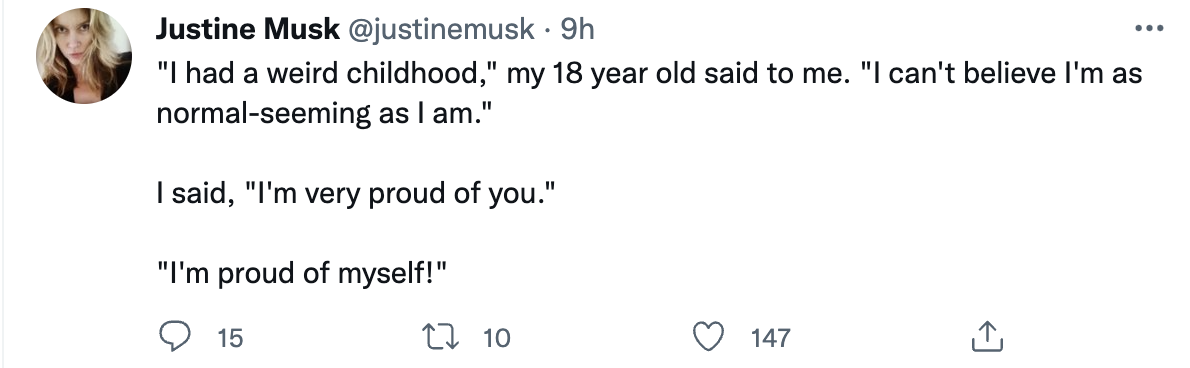Click the "I'm proud of myself!" line
1190x368 pixels.
(x=302, y=274)
